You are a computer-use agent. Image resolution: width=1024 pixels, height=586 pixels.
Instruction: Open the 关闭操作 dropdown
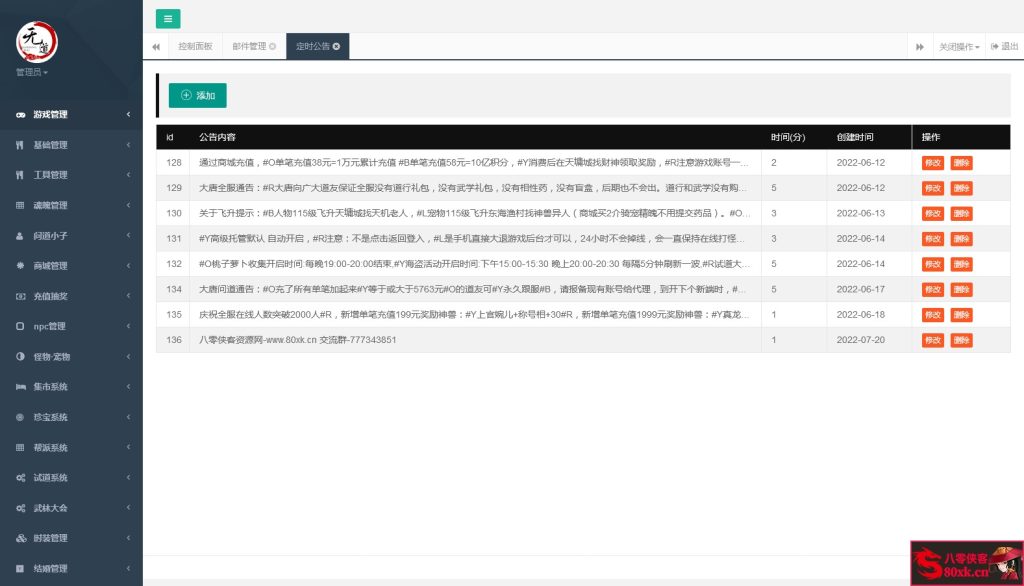coord(959,46)
